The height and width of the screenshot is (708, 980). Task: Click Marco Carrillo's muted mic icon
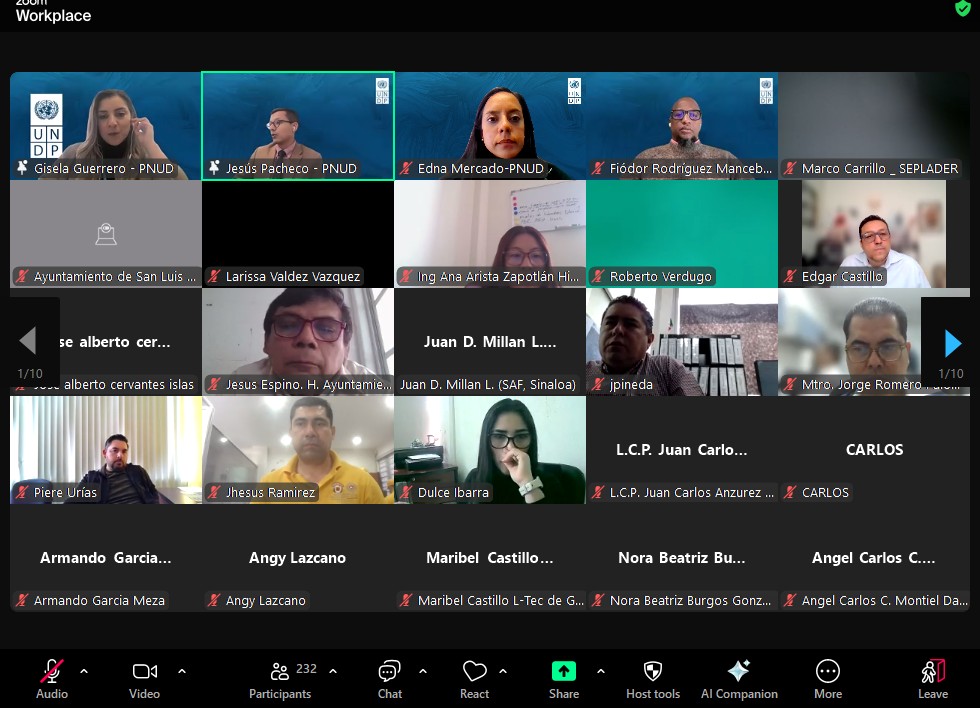(790, 168)
